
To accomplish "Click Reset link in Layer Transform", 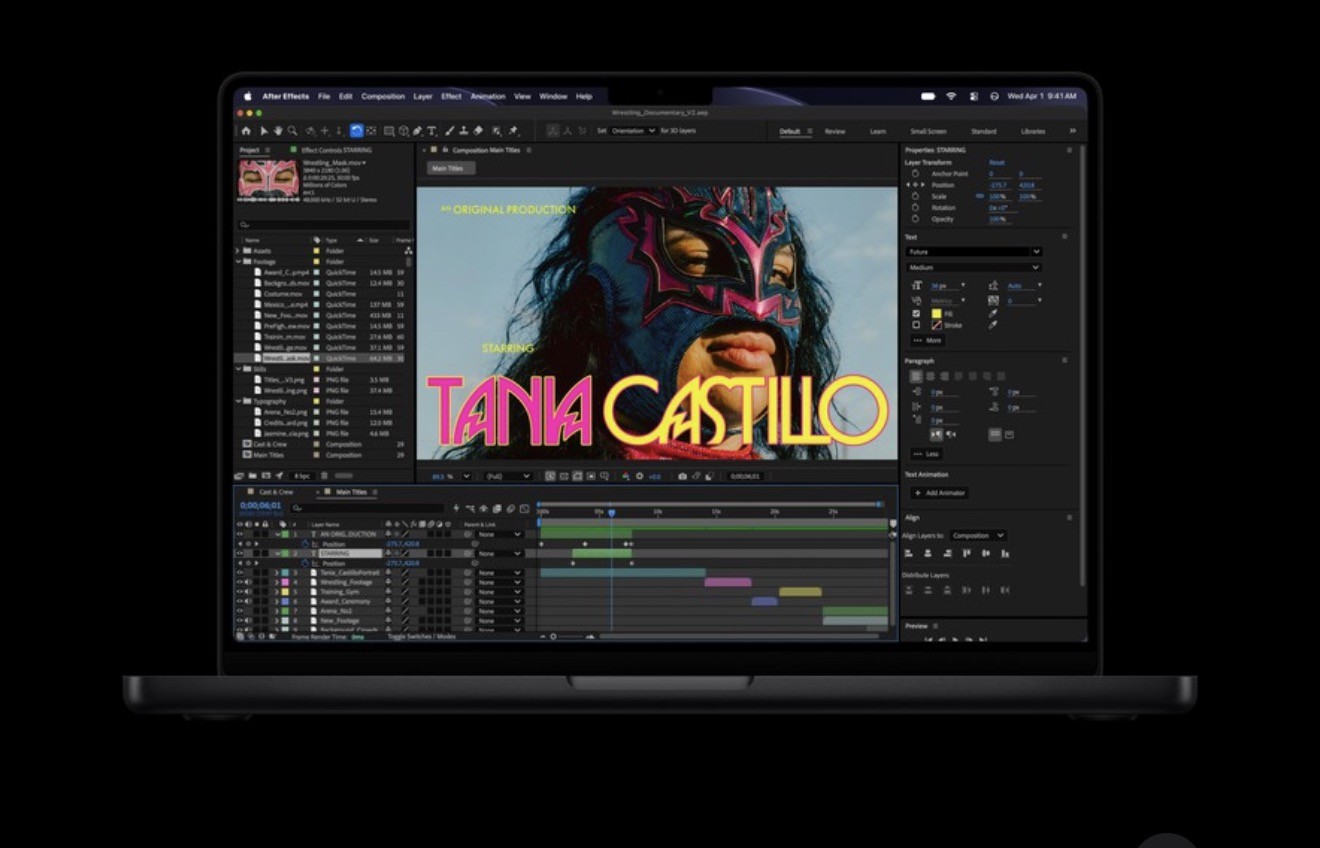I will 997,162.
